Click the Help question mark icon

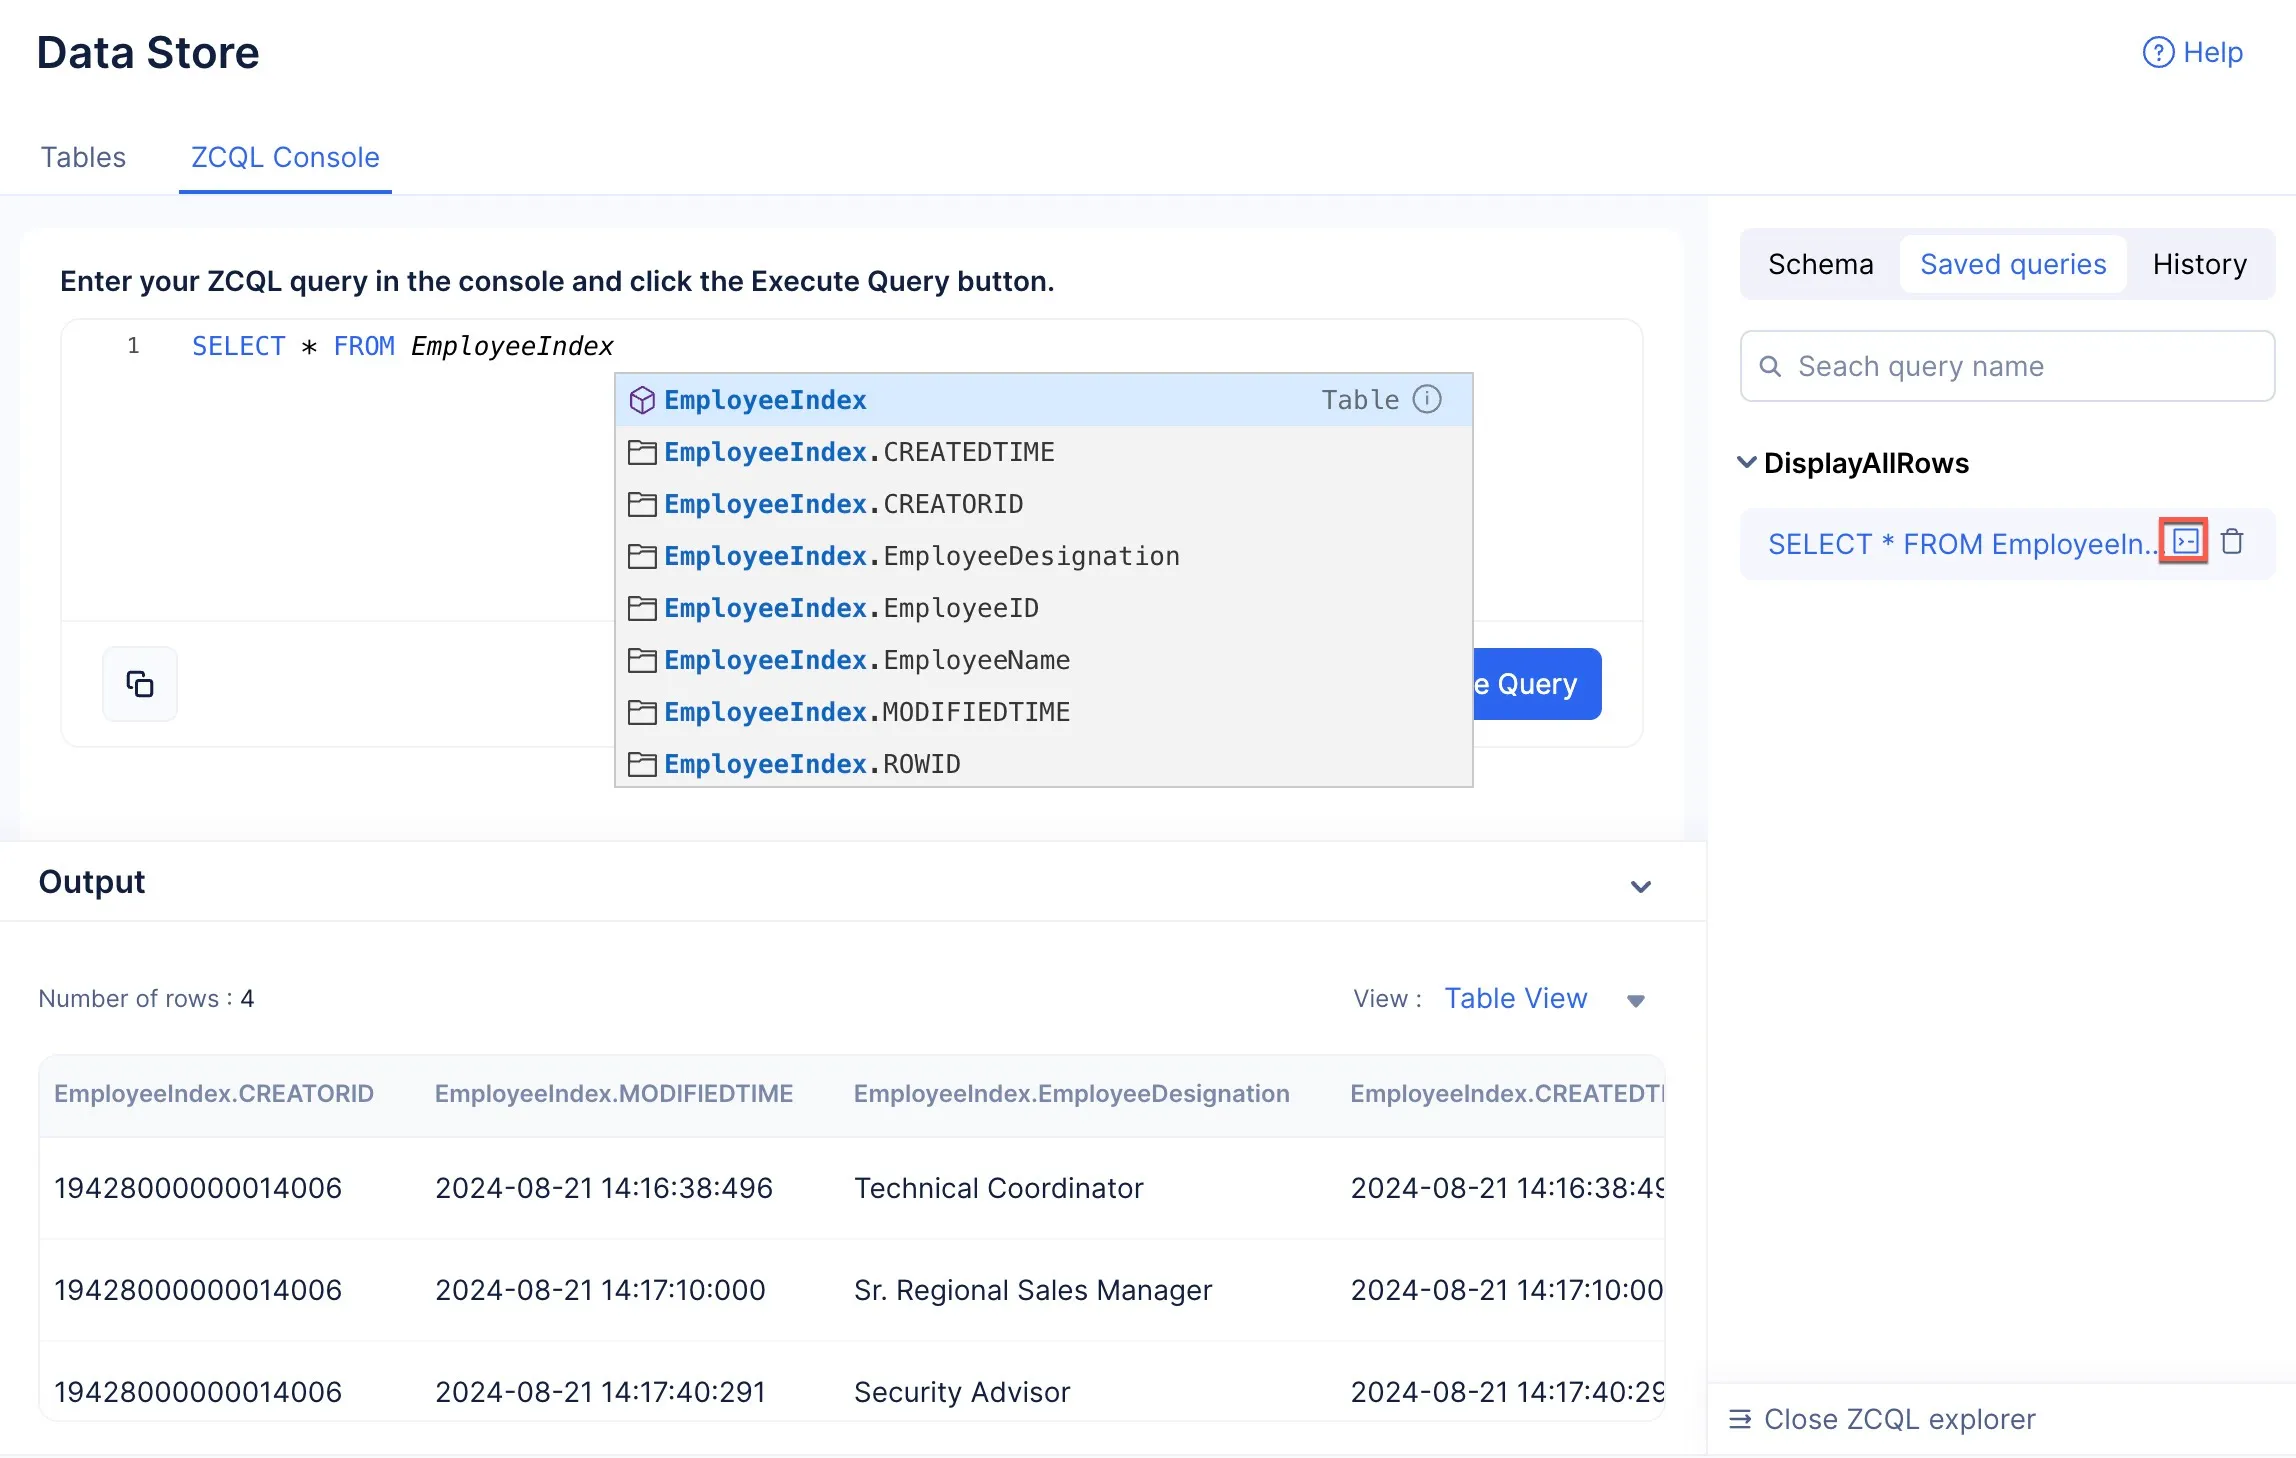tap(2158, 52)
